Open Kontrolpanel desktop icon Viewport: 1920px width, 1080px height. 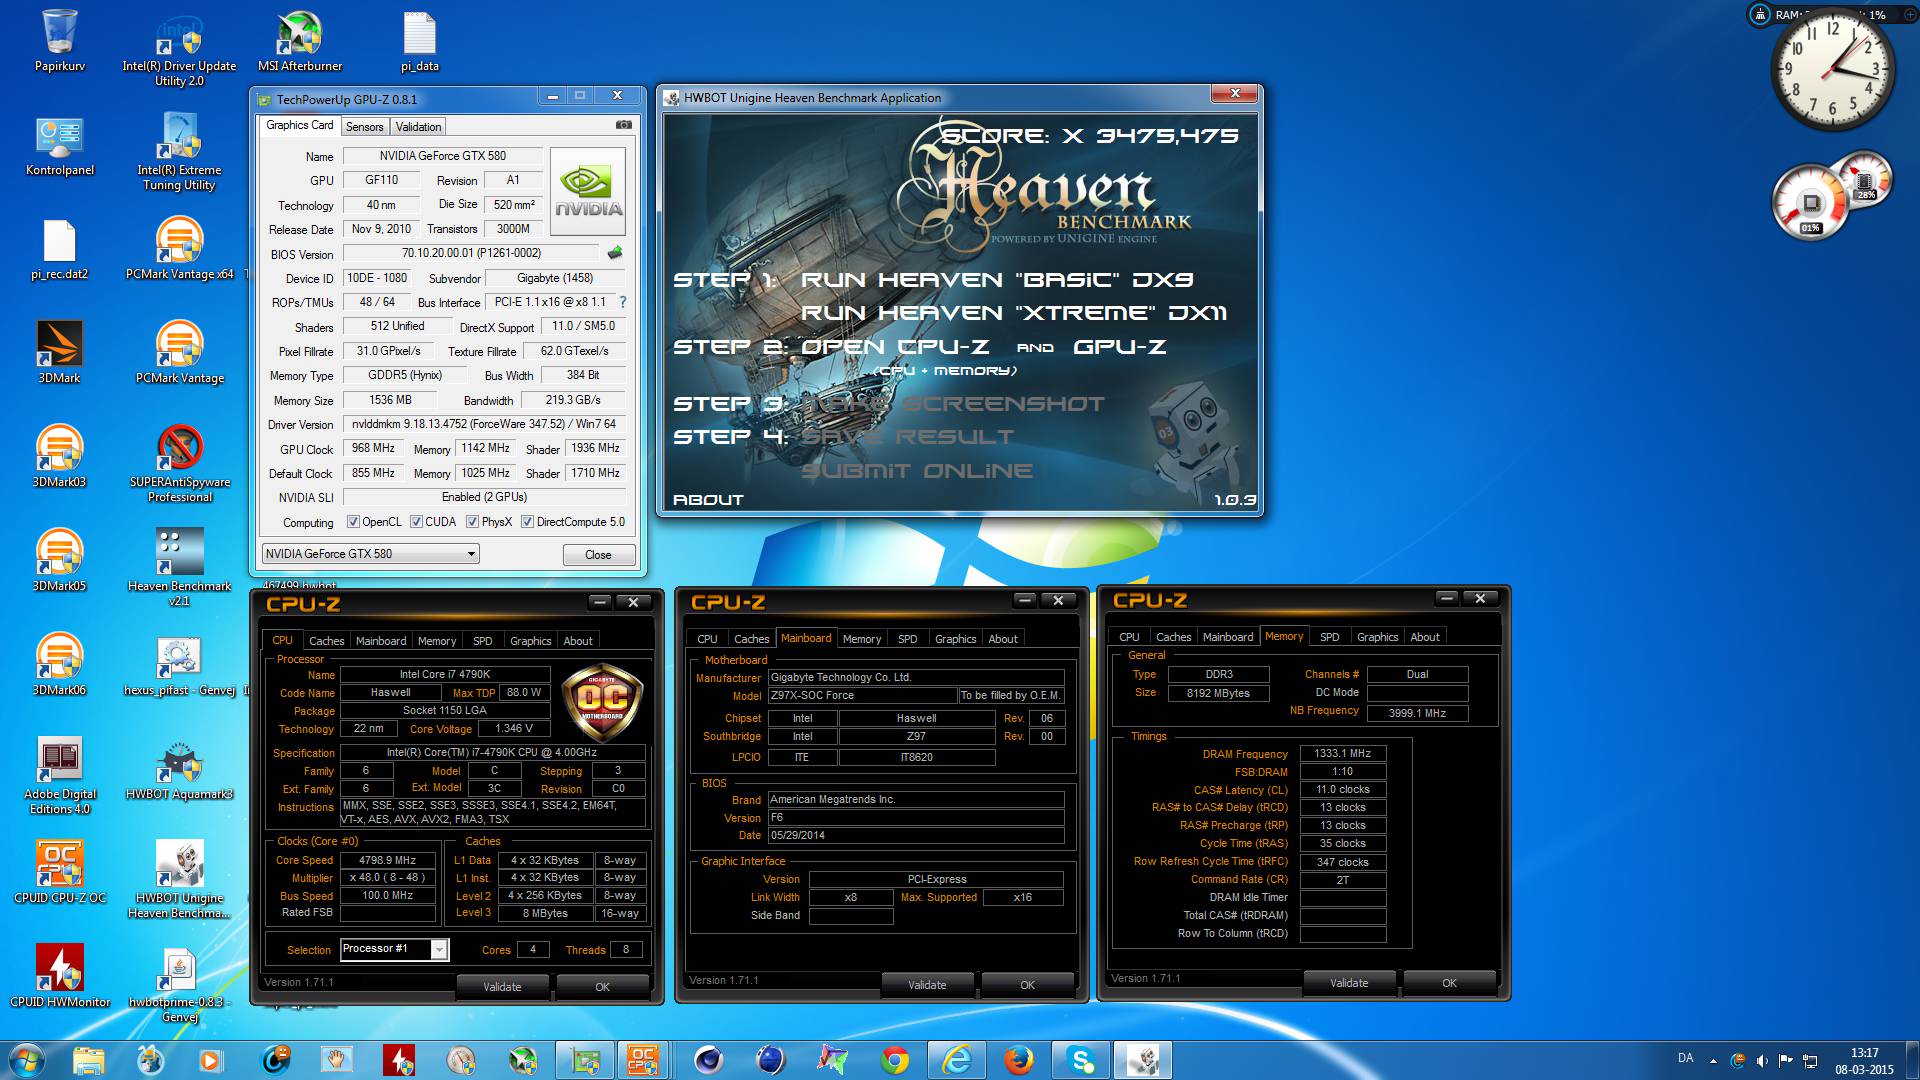pos(60,146)
